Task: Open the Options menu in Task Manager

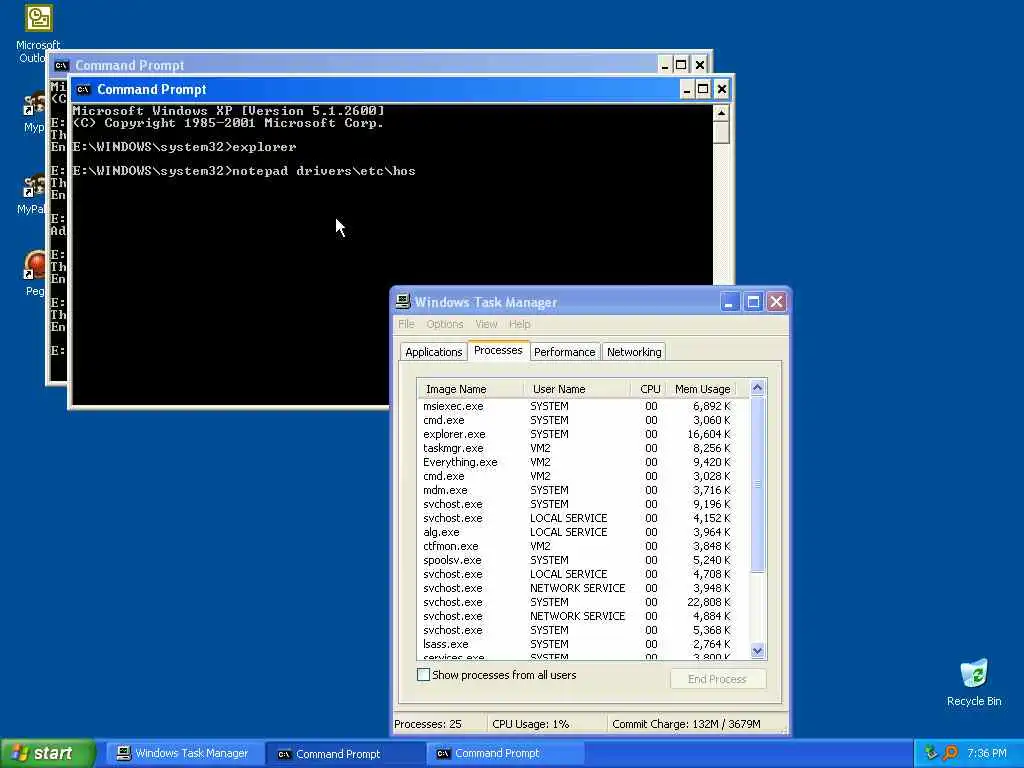Action: click(445, 324)
